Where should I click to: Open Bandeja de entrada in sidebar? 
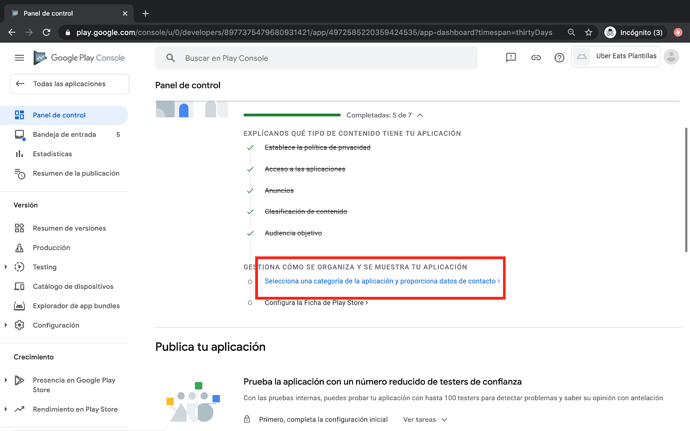64,134
